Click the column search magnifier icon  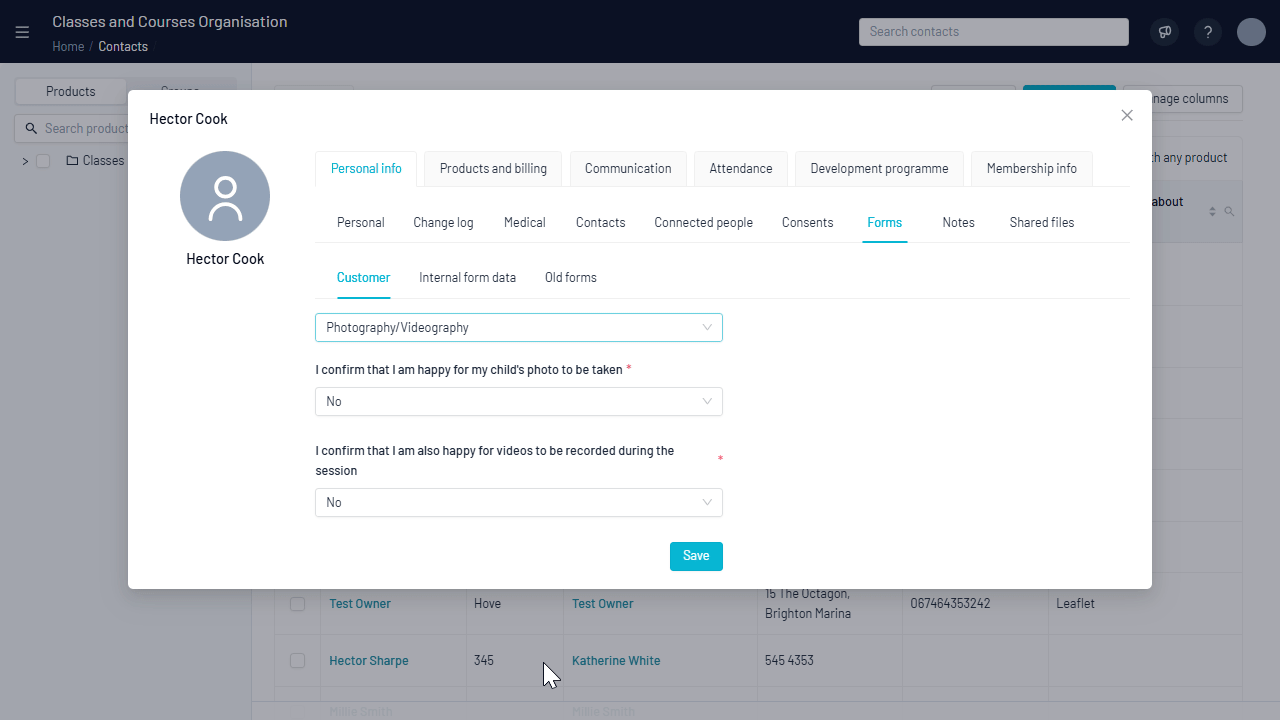point(1229,212)
